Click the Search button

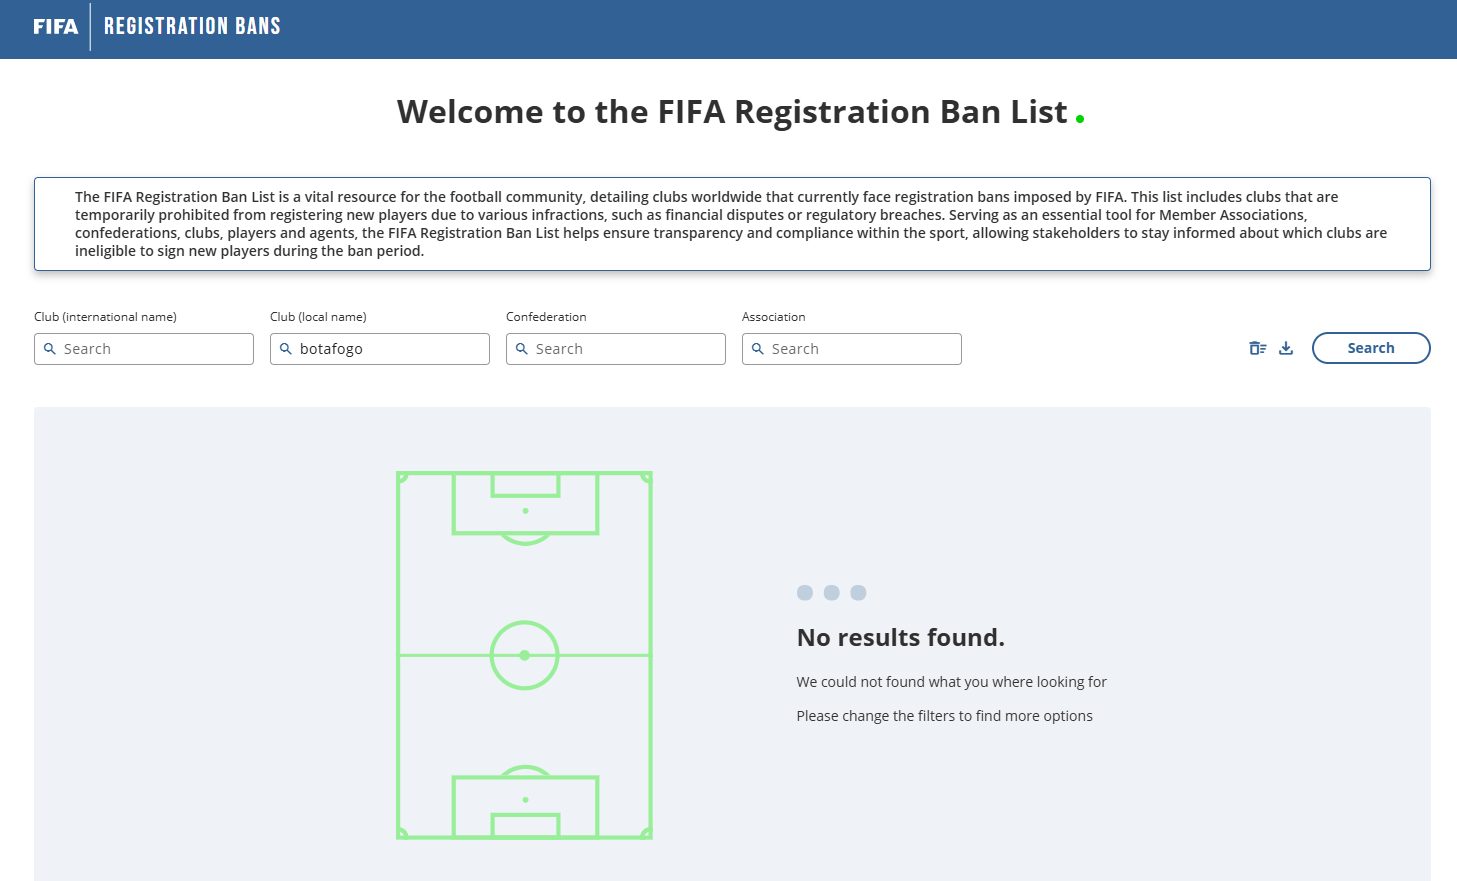[1371, 348]
